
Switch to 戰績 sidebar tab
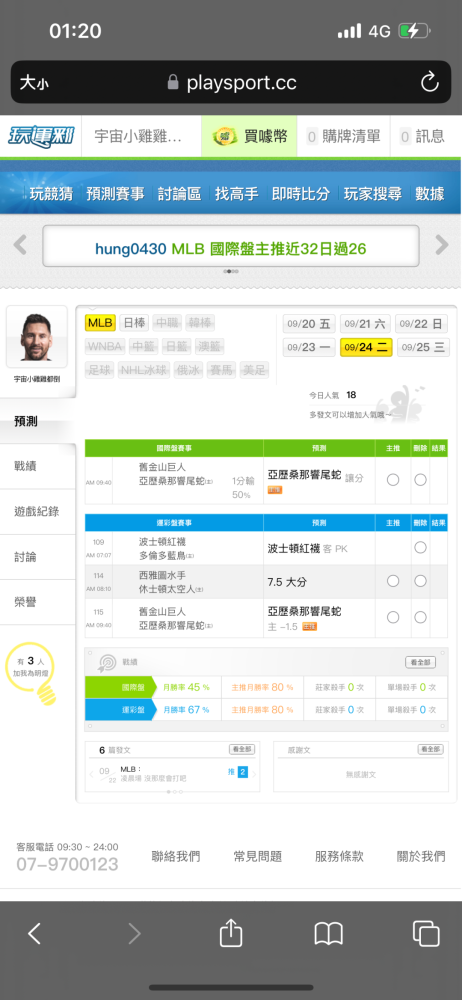(x=38, y=466)
